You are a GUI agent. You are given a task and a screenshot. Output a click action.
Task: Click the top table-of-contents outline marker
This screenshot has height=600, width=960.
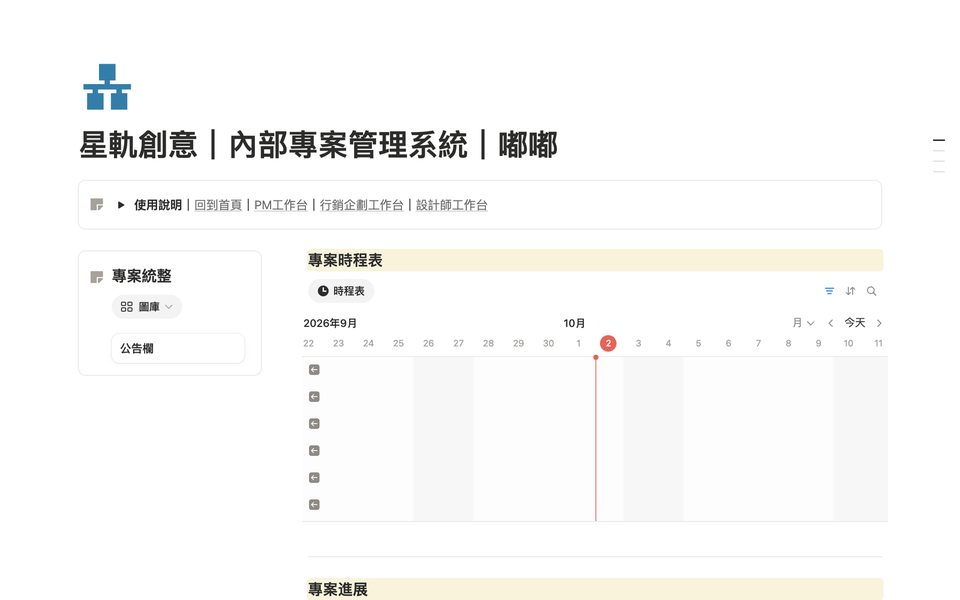click(x=939, y=140)
